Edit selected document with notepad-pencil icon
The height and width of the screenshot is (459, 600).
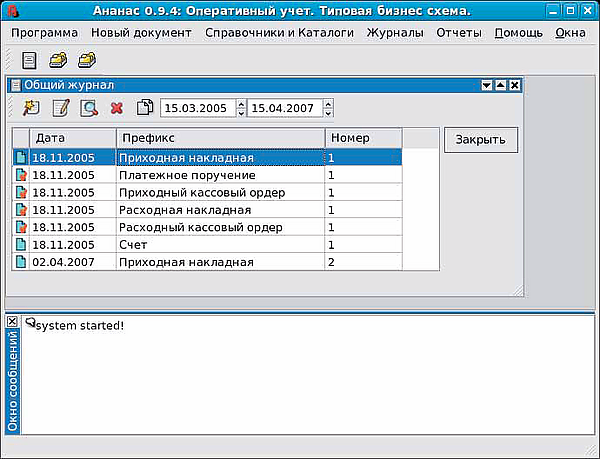60,108
